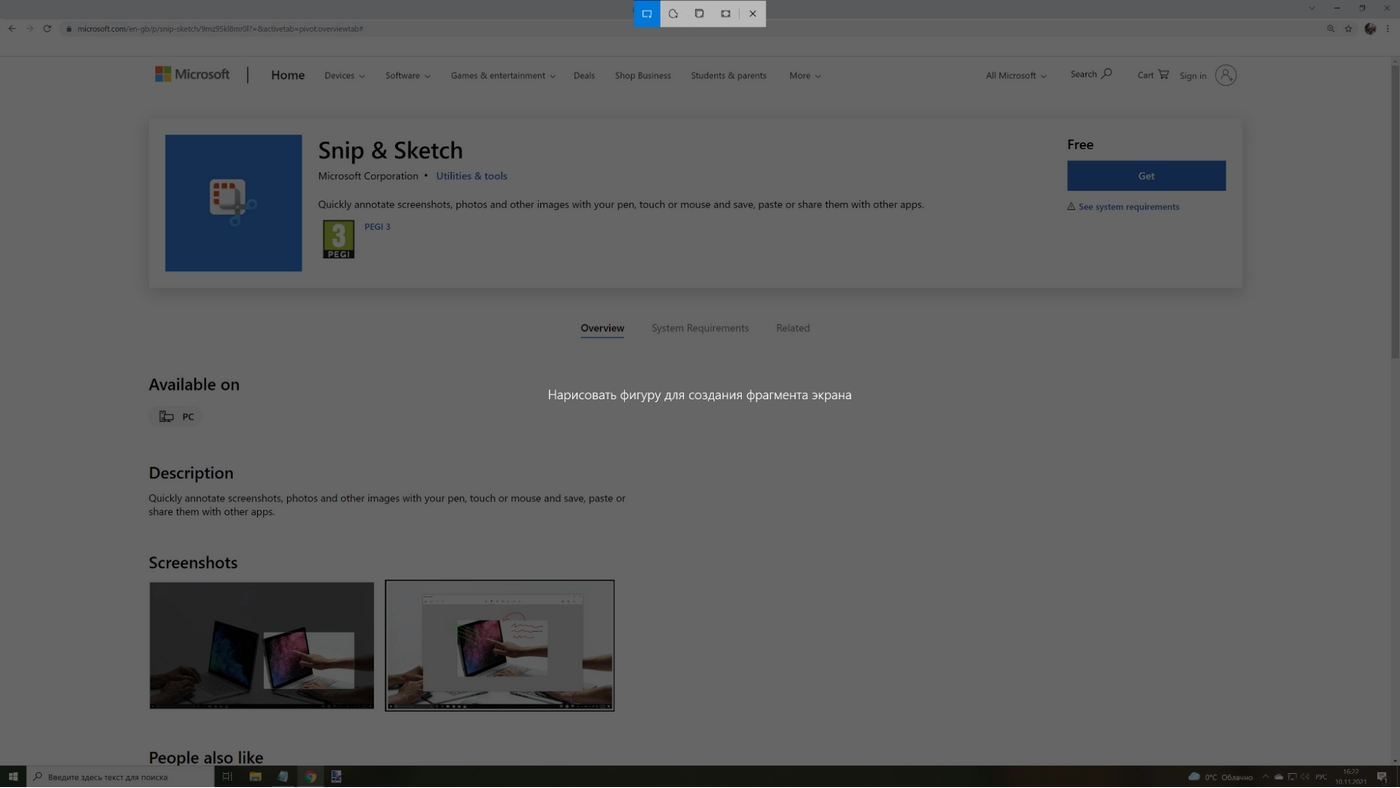Show hidden system tray icons
This screenshot has width=1400, height=788.
[1265, 777]
